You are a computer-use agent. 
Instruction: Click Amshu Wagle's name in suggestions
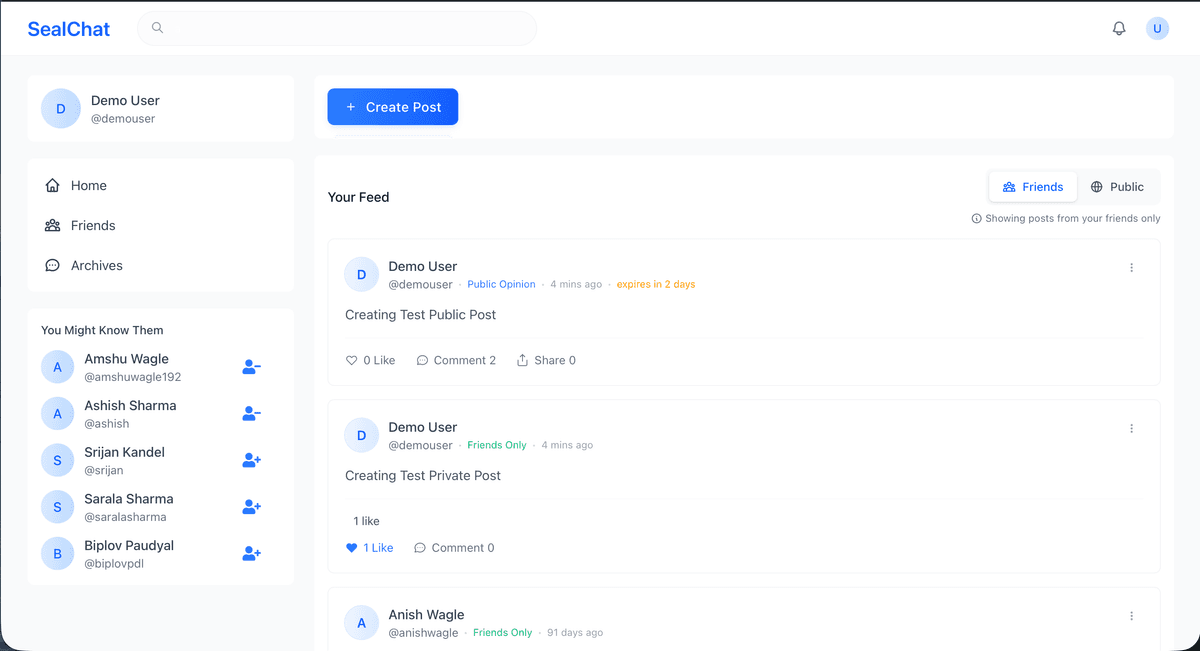click(126, 359)
